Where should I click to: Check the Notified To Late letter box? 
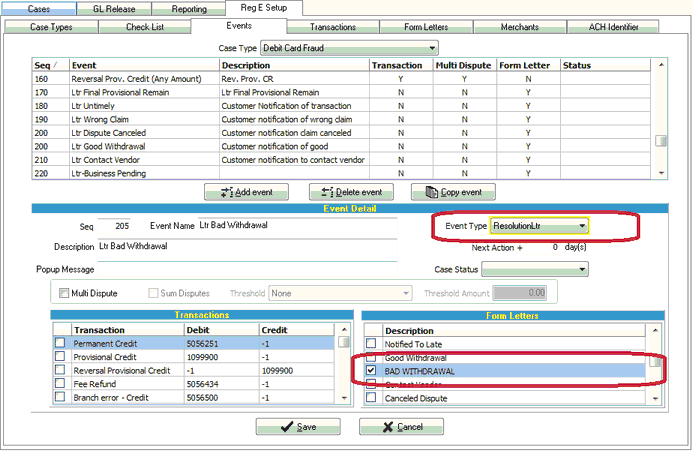371,344
